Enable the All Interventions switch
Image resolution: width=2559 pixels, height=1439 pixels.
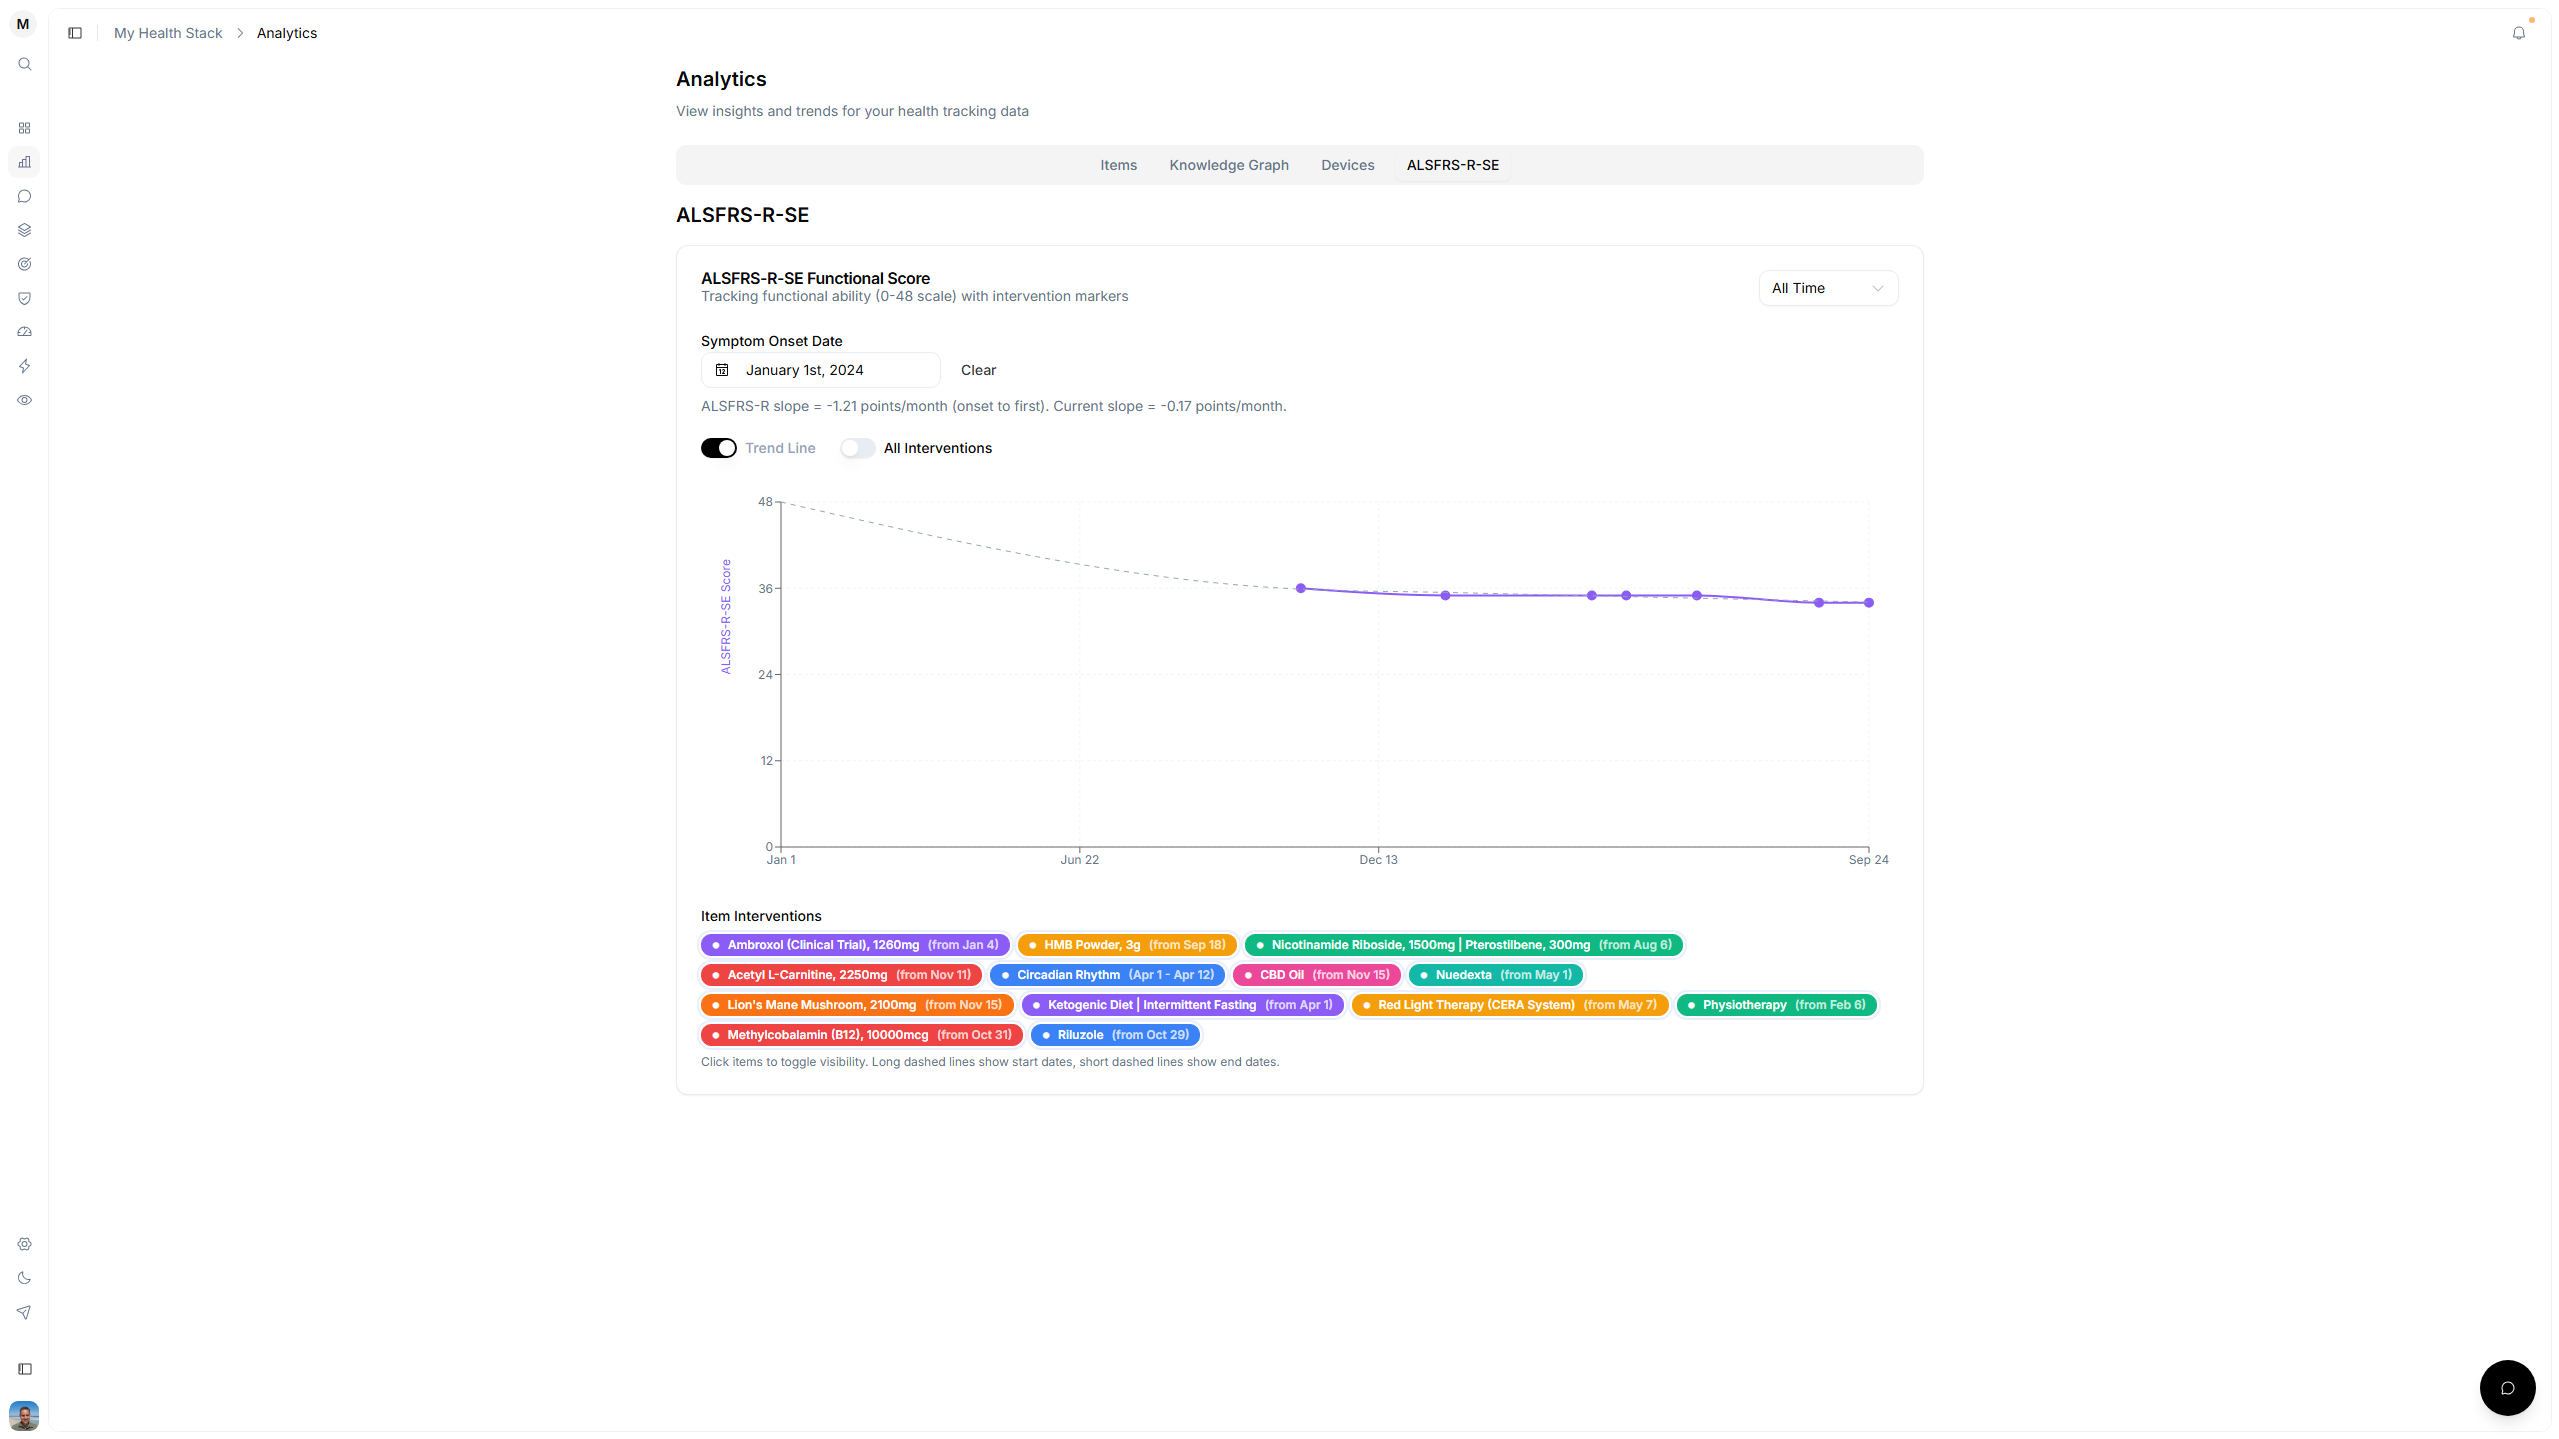857,448
